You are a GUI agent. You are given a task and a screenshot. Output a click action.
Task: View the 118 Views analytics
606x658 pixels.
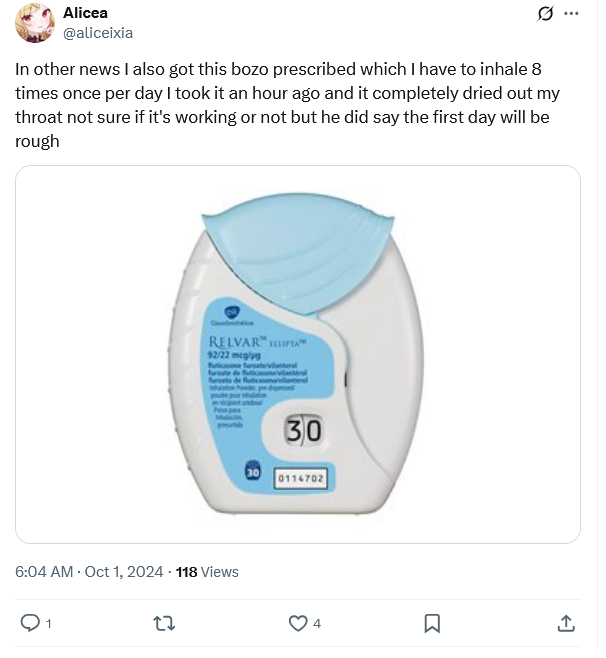pos(207,572)
